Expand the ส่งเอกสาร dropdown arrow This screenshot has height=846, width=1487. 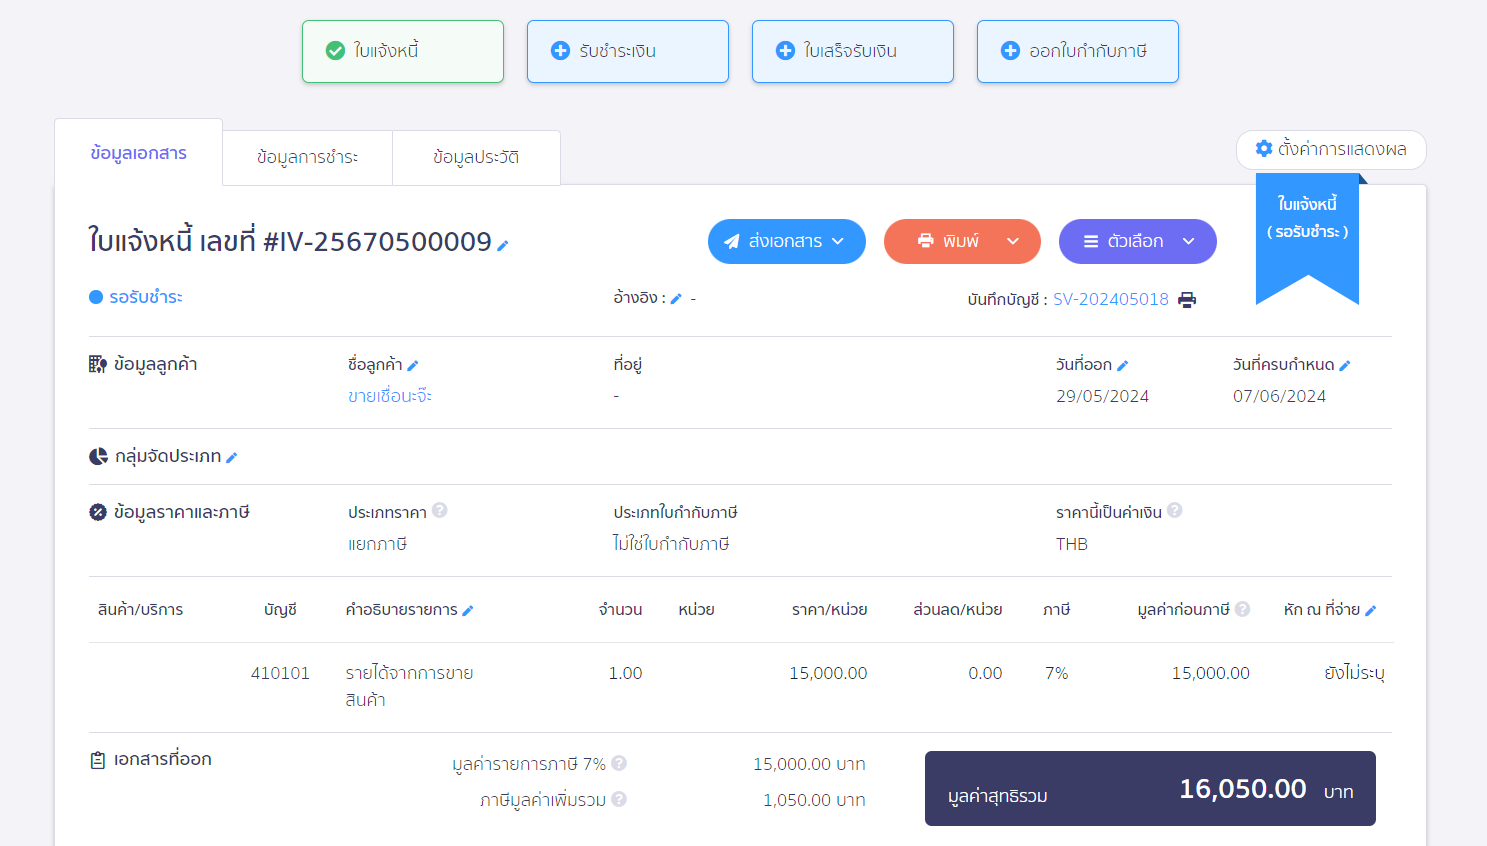(x=838, y=241)
